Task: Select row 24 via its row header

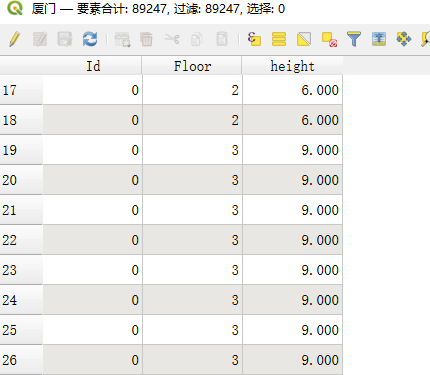Action: [x=21, y=300]
